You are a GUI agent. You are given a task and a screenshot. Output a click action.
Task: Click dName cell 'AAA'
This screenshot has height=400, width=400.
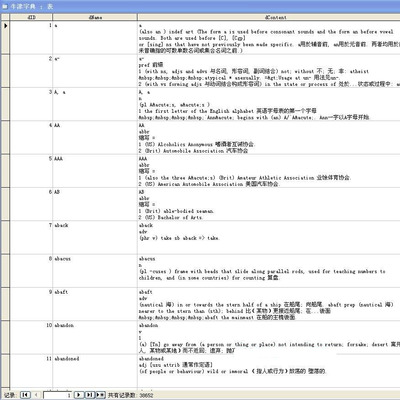(x=95, y=171)
